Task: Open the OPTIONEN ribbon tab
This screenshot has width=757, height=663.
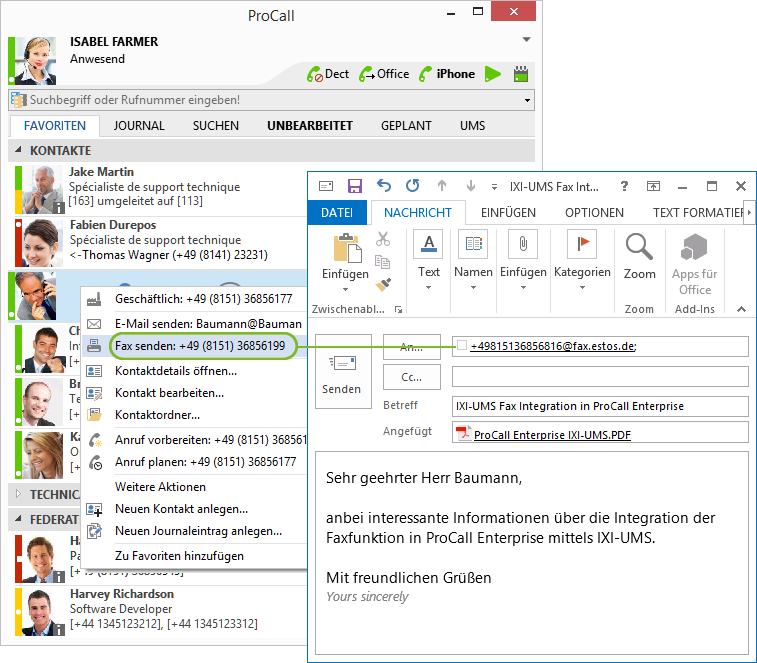Action: (x=594, y=213)
